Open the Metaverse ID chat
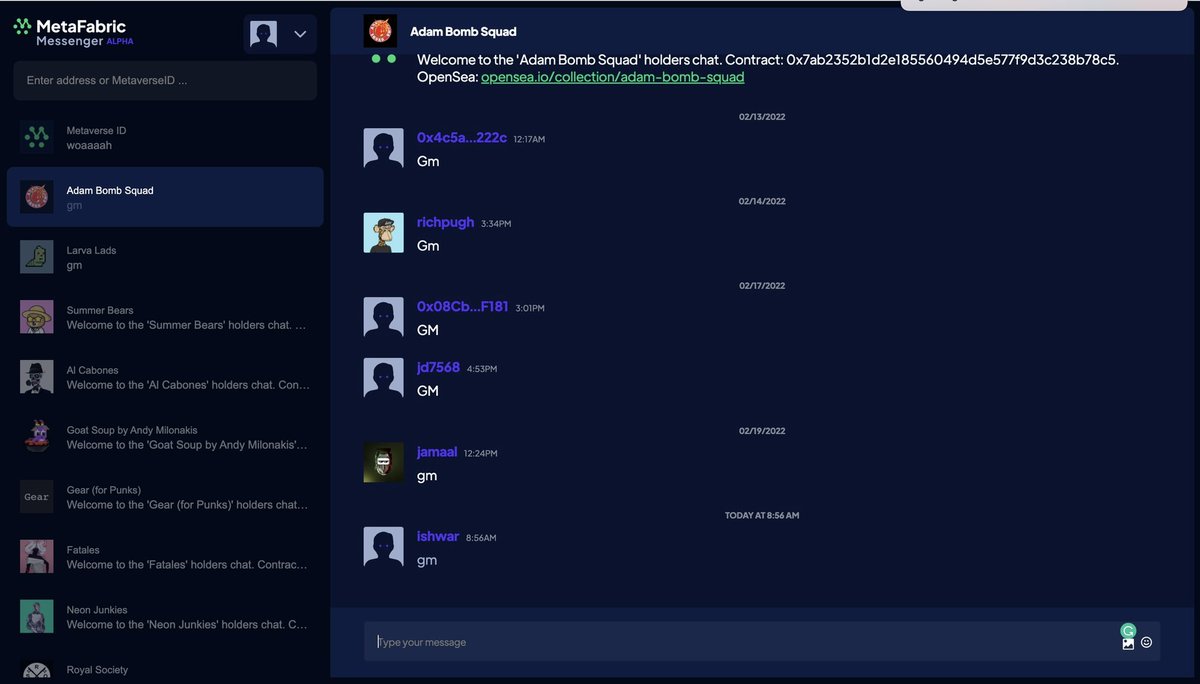1200x684 pixels. click(165, 138)
